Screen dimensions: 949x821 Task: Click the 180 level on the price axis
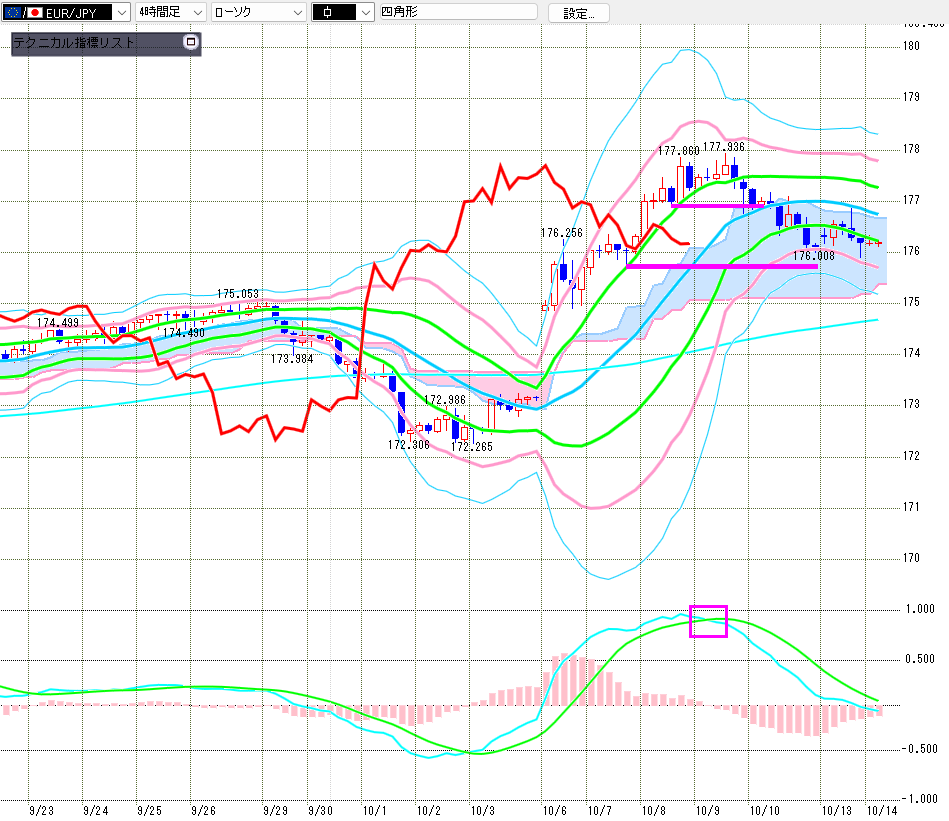[x=911, y=46]
